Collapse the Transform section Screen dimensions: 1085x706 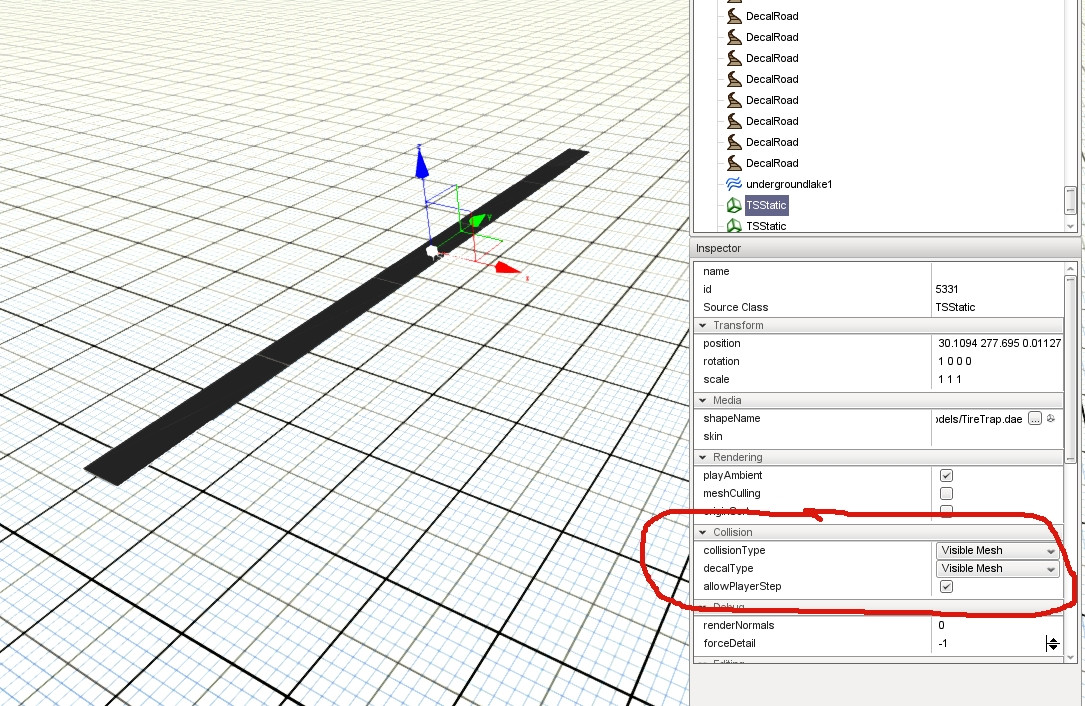703,325
